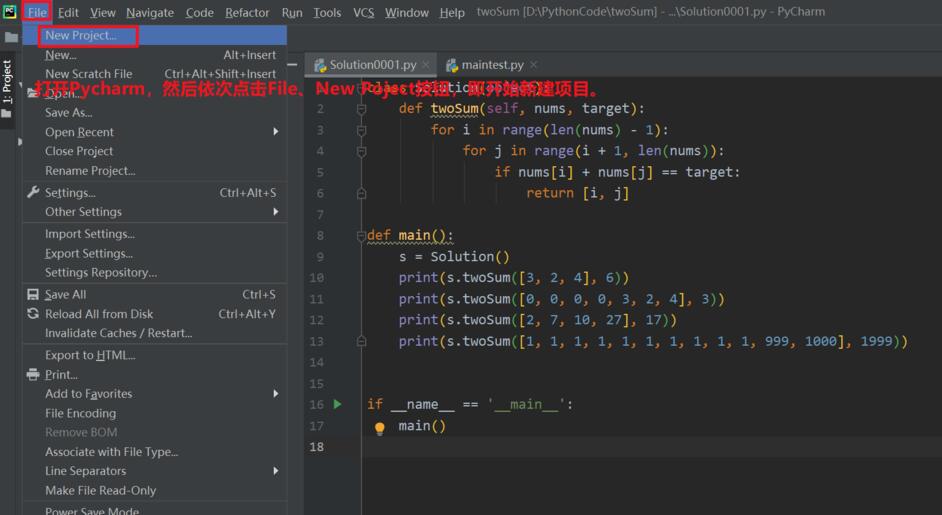942x515 pixels.
Task: Click the PyCharm logo icon
Action: coord(10,11)
